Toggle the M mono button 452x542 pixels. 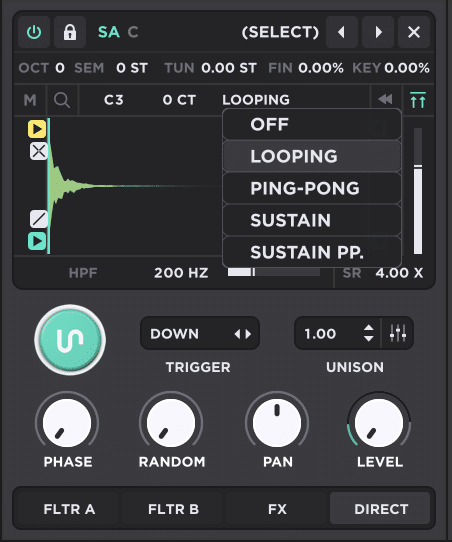(30, 100)
